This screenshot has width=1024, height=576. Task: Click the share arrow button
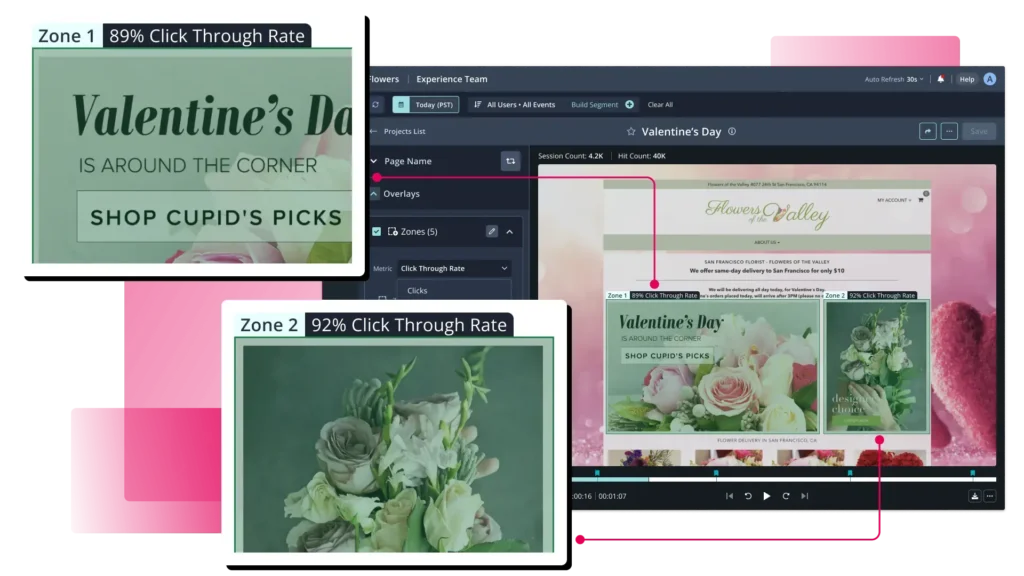[x=928, y=131]
